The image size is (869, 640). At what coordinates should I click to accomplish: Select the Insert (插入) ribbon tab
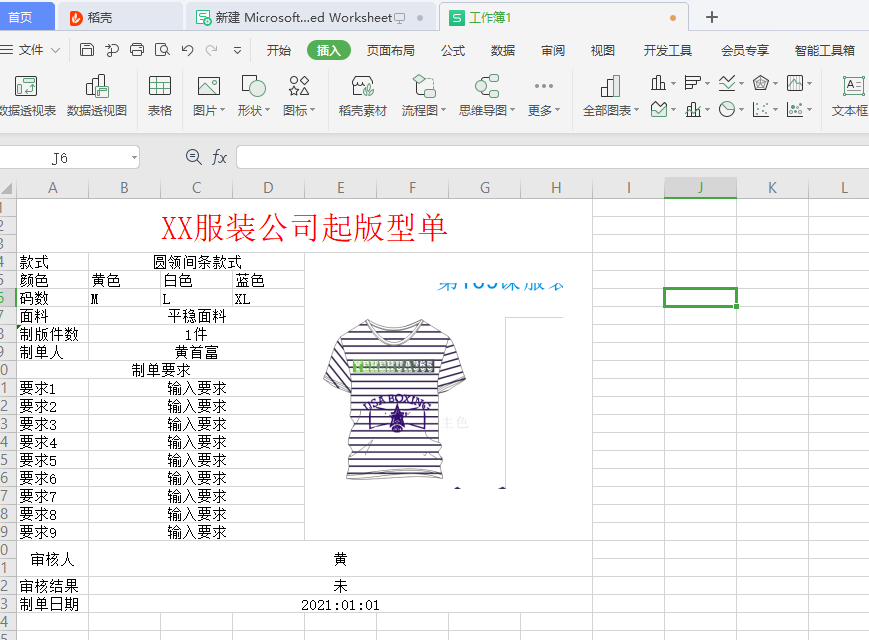[x=329, y=50]
